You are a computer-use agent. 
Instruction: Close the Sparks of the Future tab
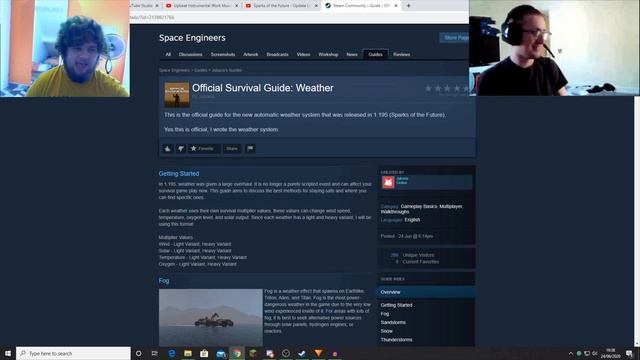[x=316, y=6]
